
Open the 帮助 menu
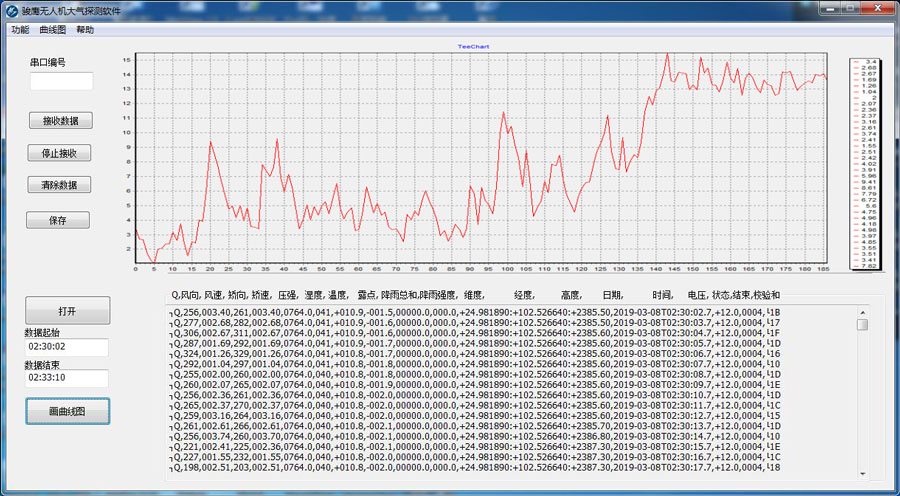[x=85, y=30]
